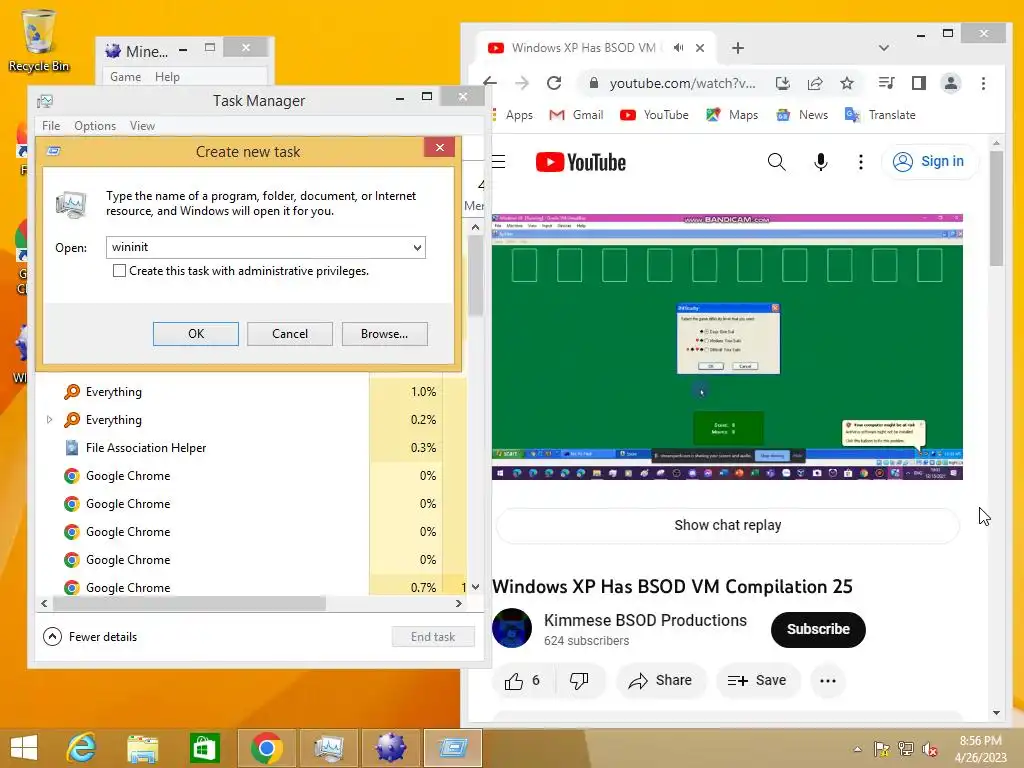This screenshot has height=768, width=1024.
Task: Dislike the video with thumbs down
Action: pyautogui.click(x=579, y=680)
